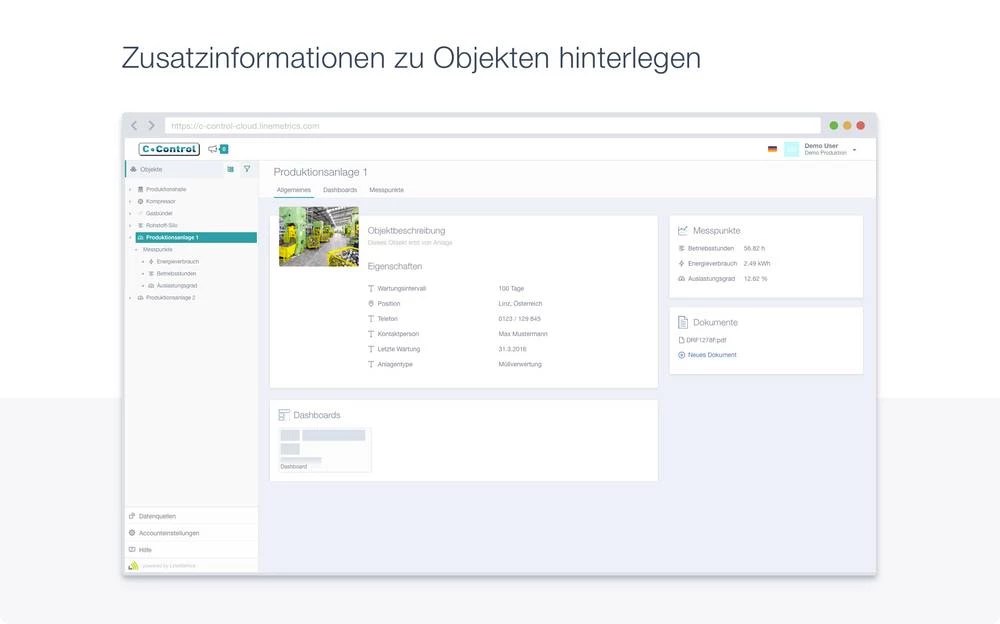Open the Dashboard thumbnail preview
Screen dimensions: 1000x624
pyautogui.click(x=325, y=449)
